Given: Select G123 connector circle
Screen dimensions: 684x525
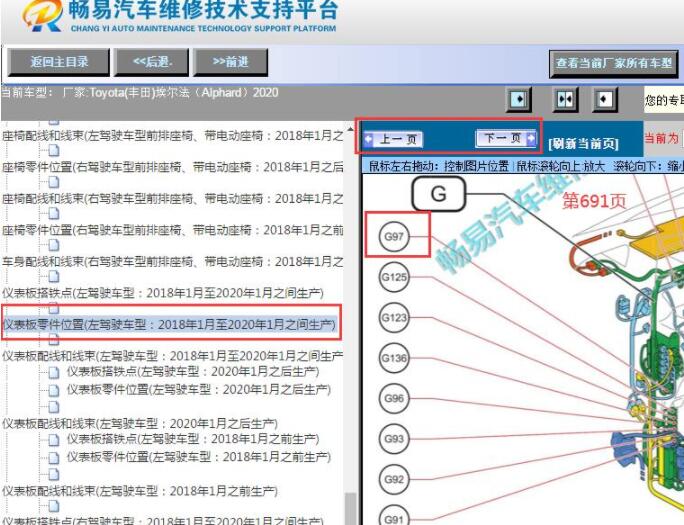Looking at the screenshot, I should tap(394, 317).
